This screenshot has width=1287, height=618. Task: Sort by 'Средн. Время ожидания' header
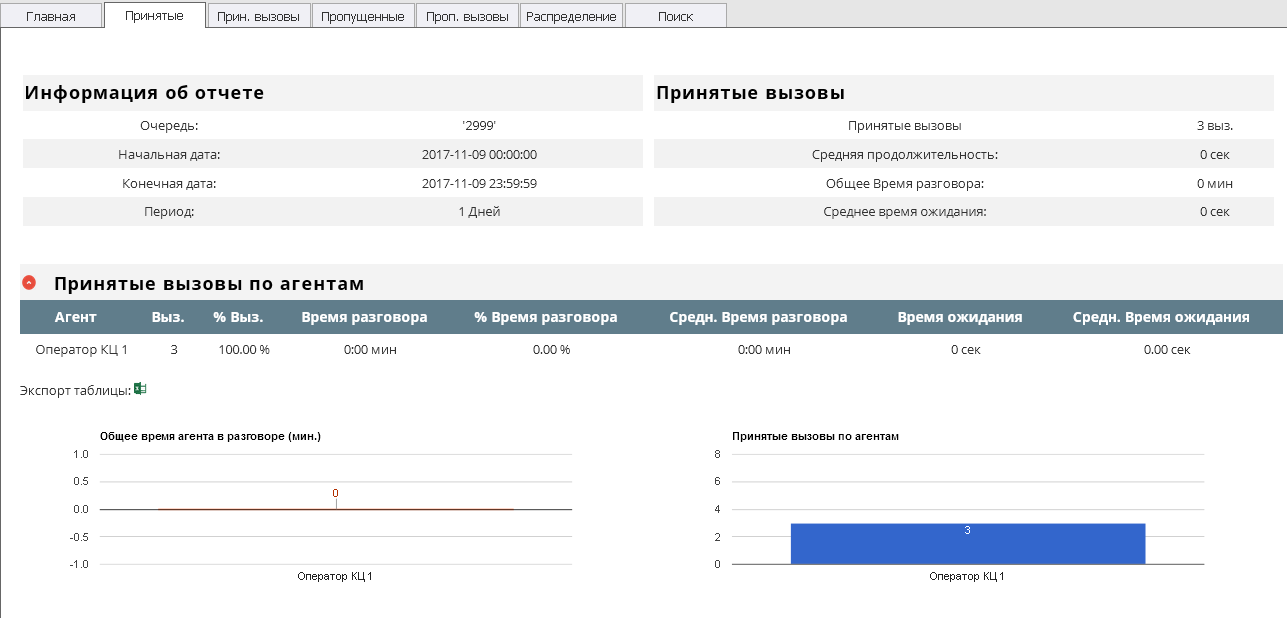tap(1161, 317)
